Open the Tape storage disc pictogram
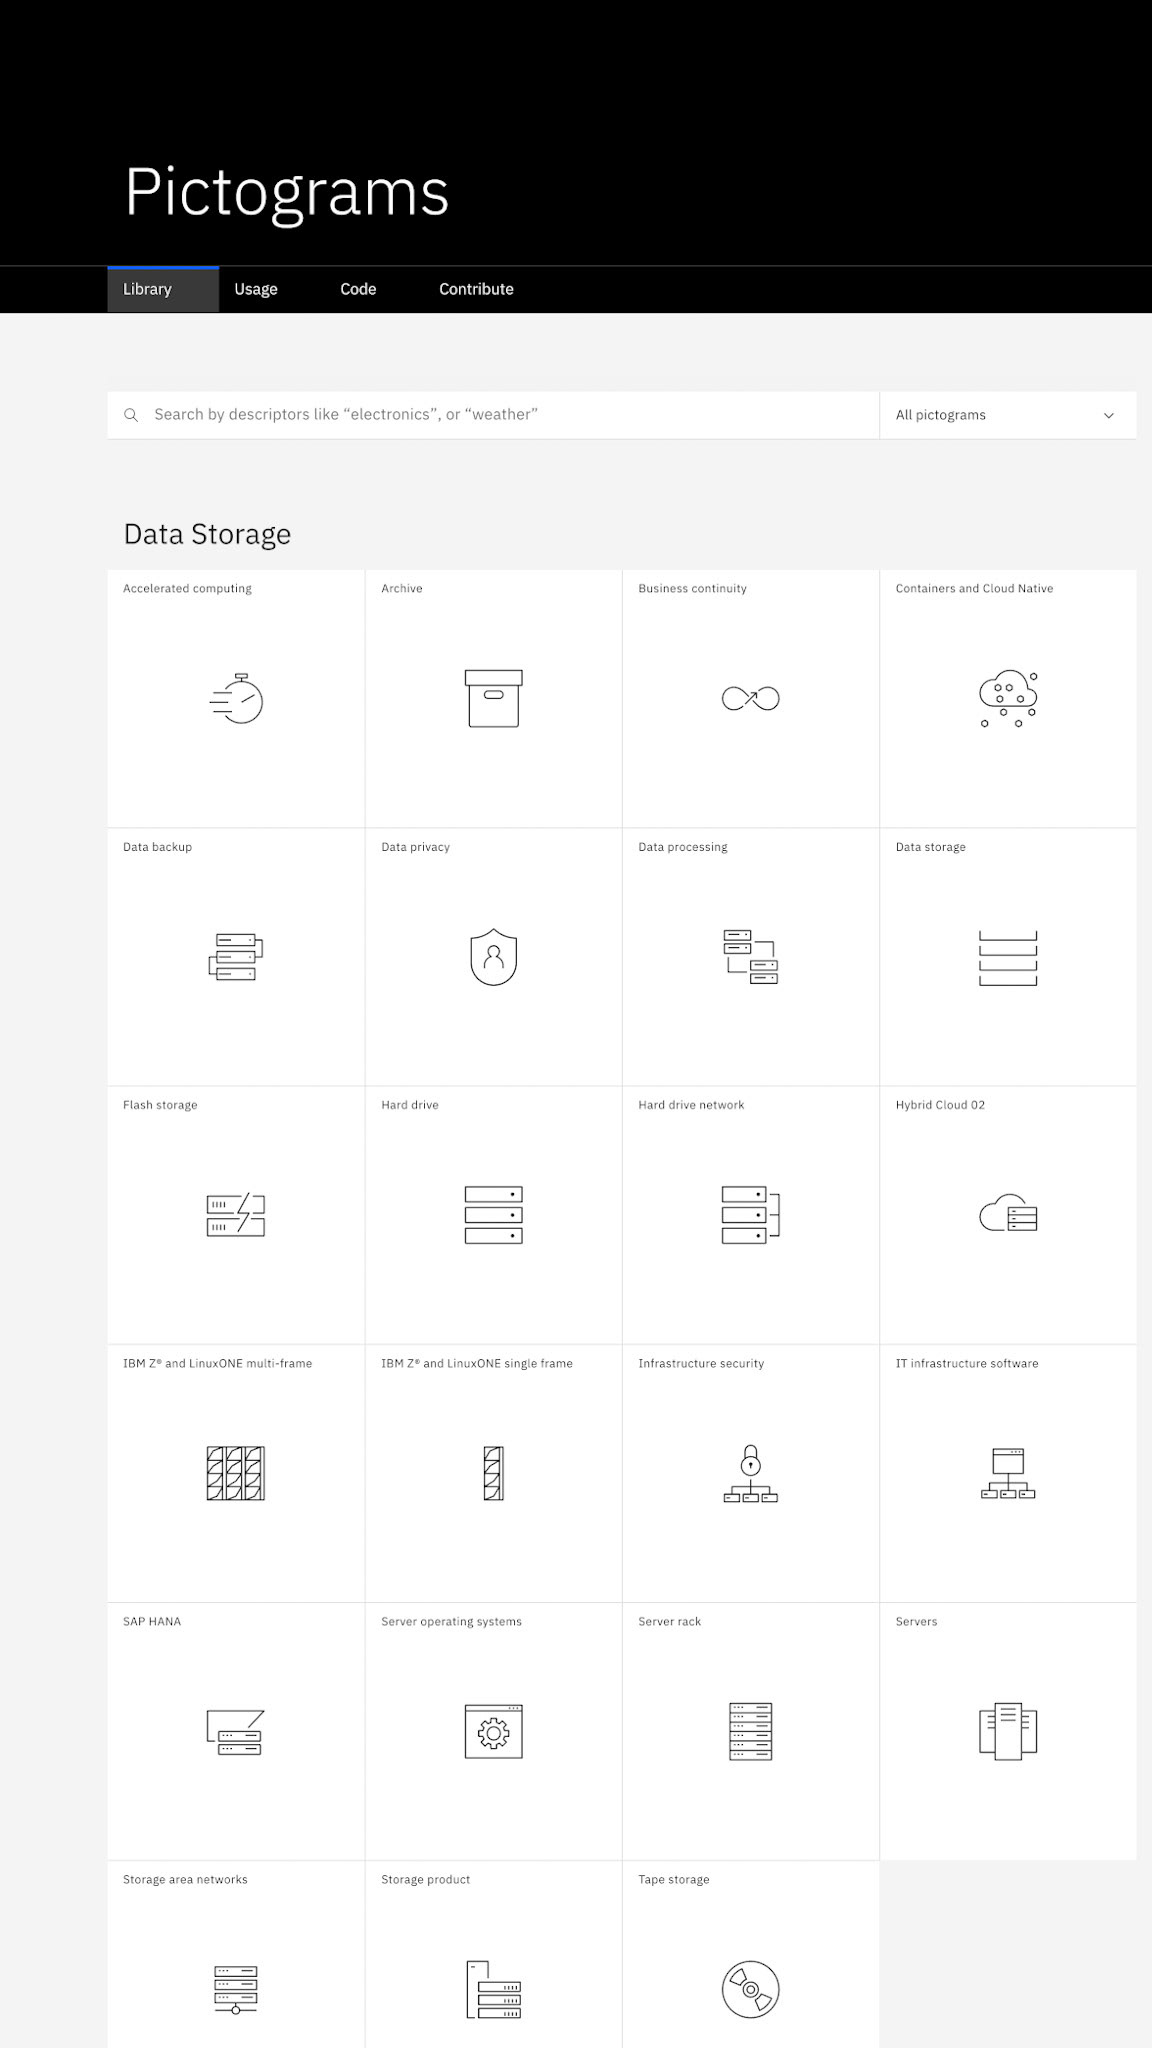The image size is (1152, 2048). tap(751, 1989)
